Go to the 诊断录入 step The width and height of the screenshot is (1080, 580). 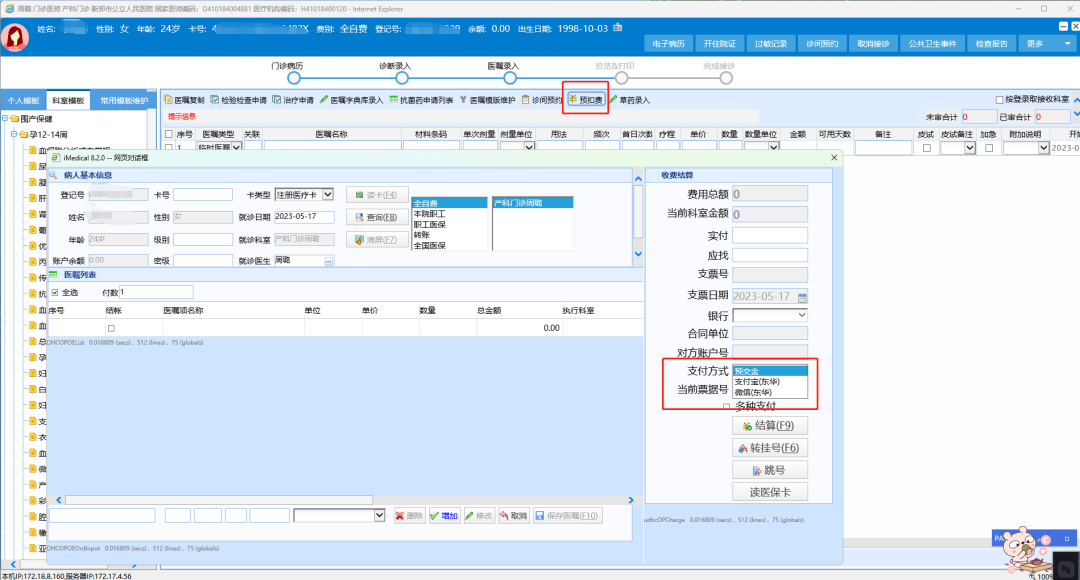coord(402,78)
